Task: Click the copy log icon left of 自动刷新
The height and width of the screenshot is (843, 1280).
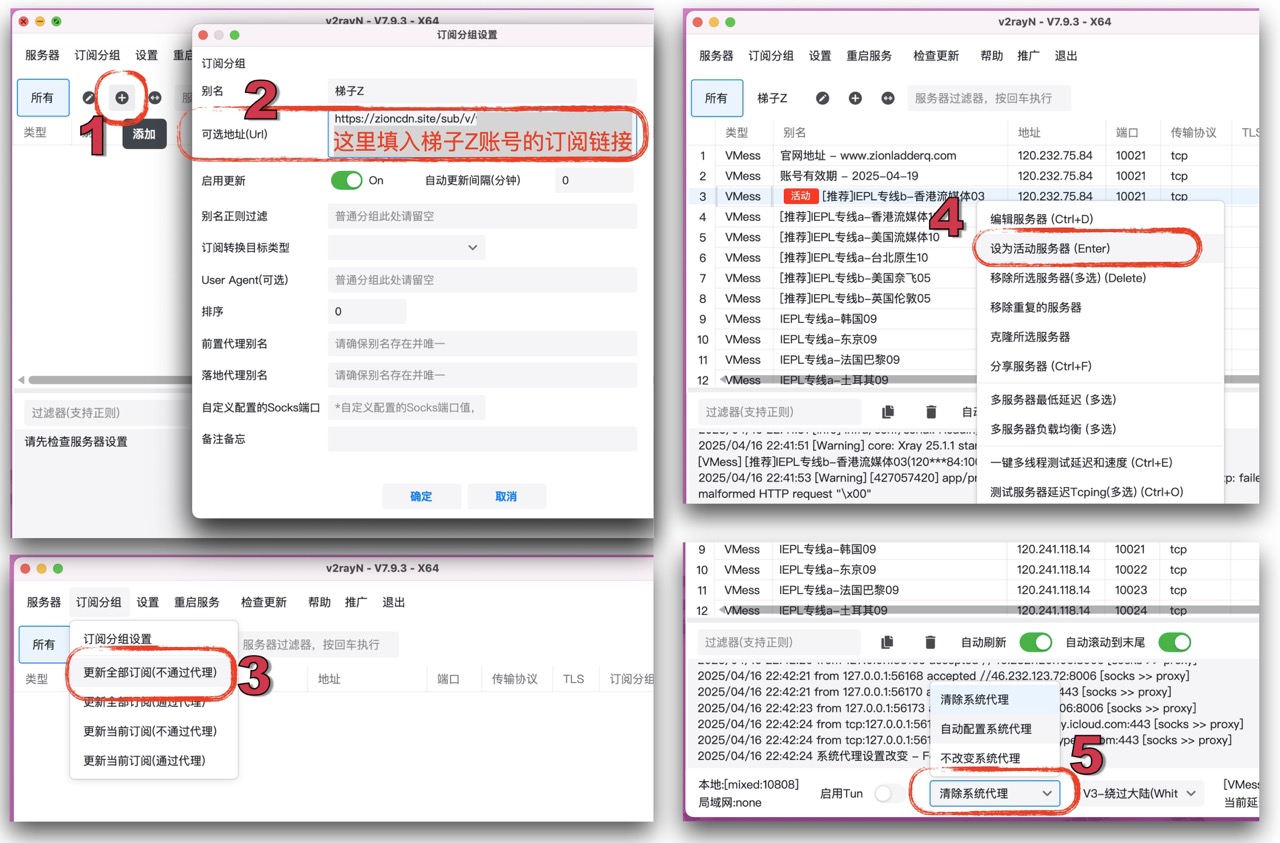Action: pyautogui.click(x=888, y=642)
